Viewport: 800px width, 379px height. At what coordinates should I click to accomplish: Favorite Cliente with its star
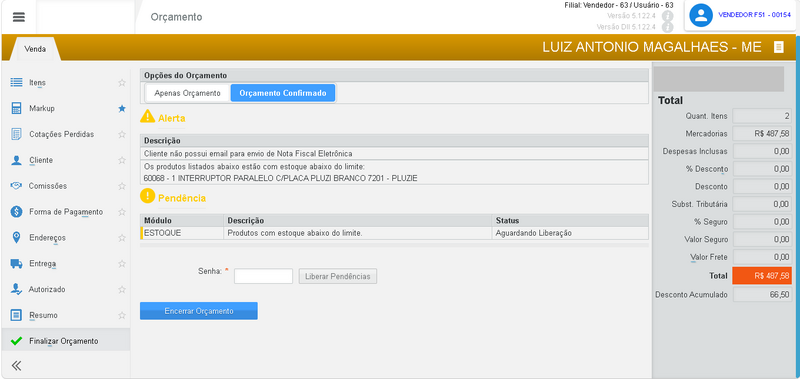[122, 160]
